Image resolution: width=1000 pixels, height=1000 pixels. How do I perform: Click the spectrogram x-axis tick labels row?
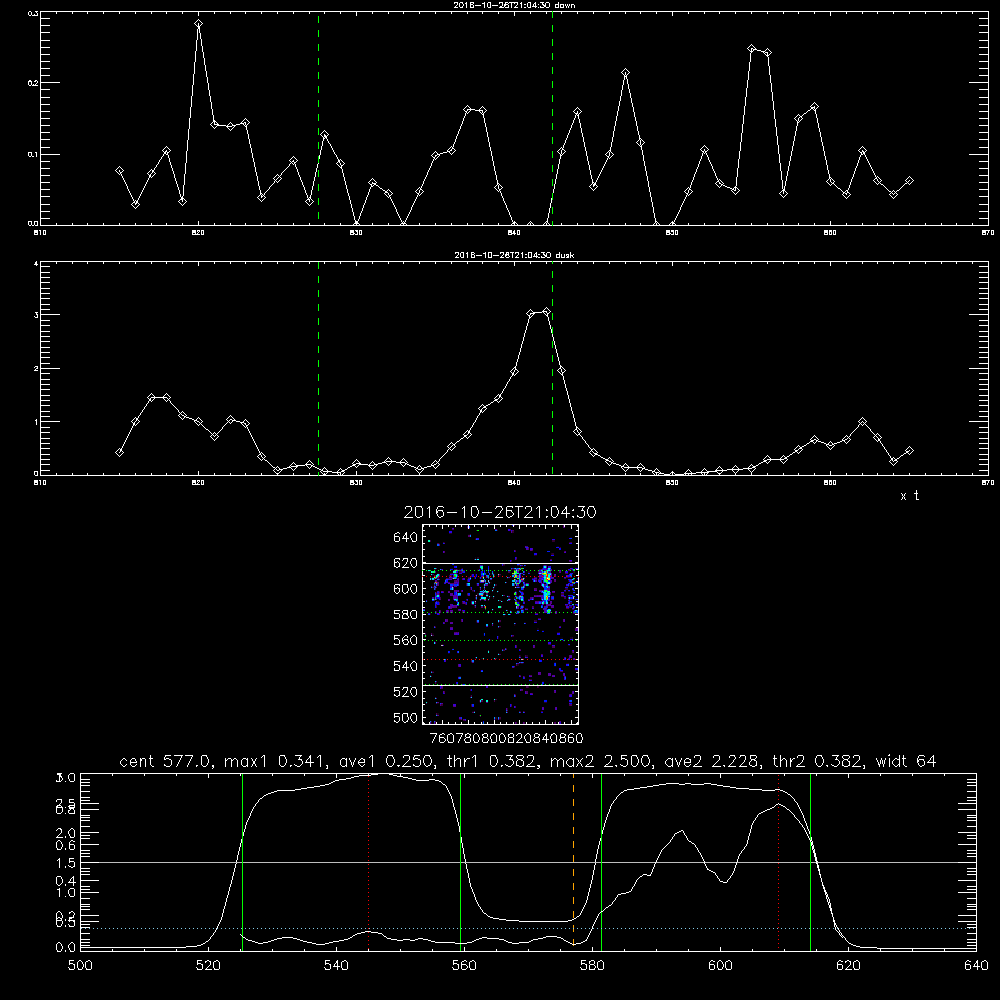(507, 738)
